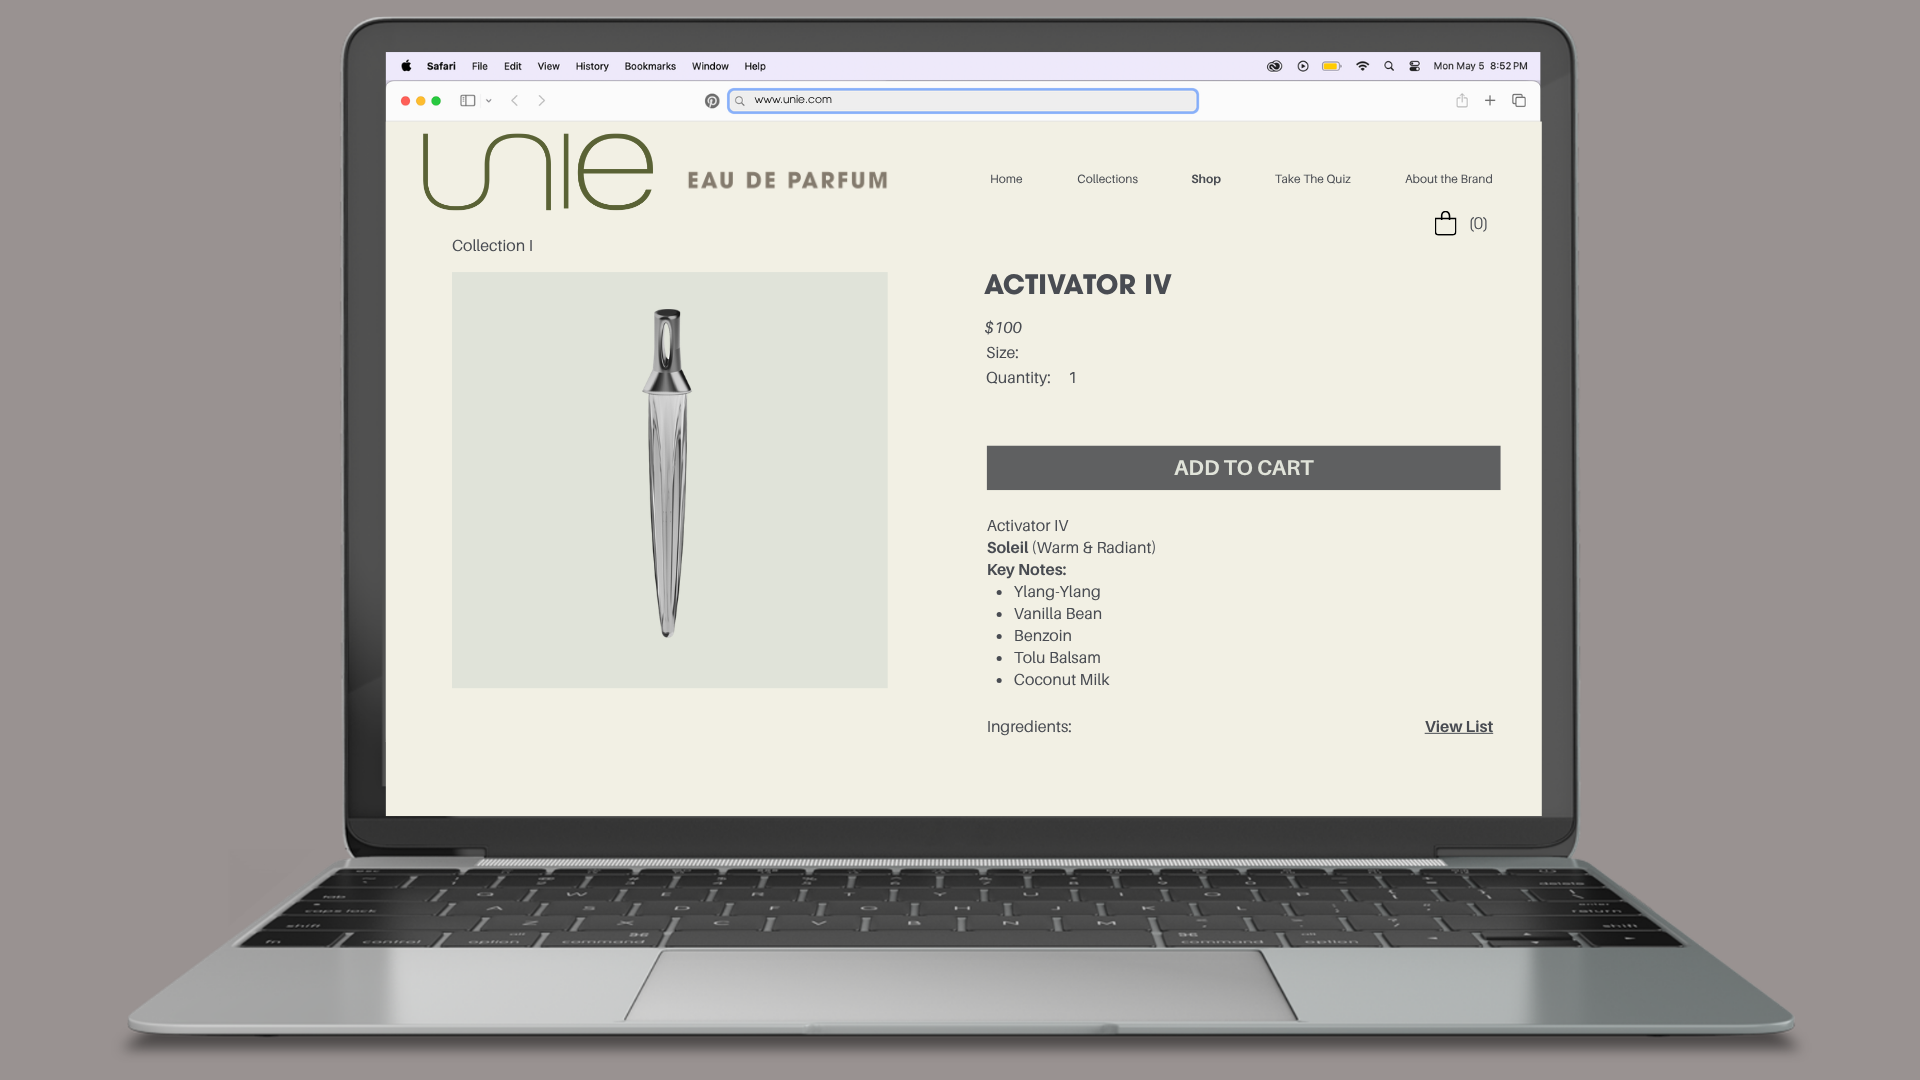
Task: Open the Bookmarks menu
Action: tap(650, 66)
